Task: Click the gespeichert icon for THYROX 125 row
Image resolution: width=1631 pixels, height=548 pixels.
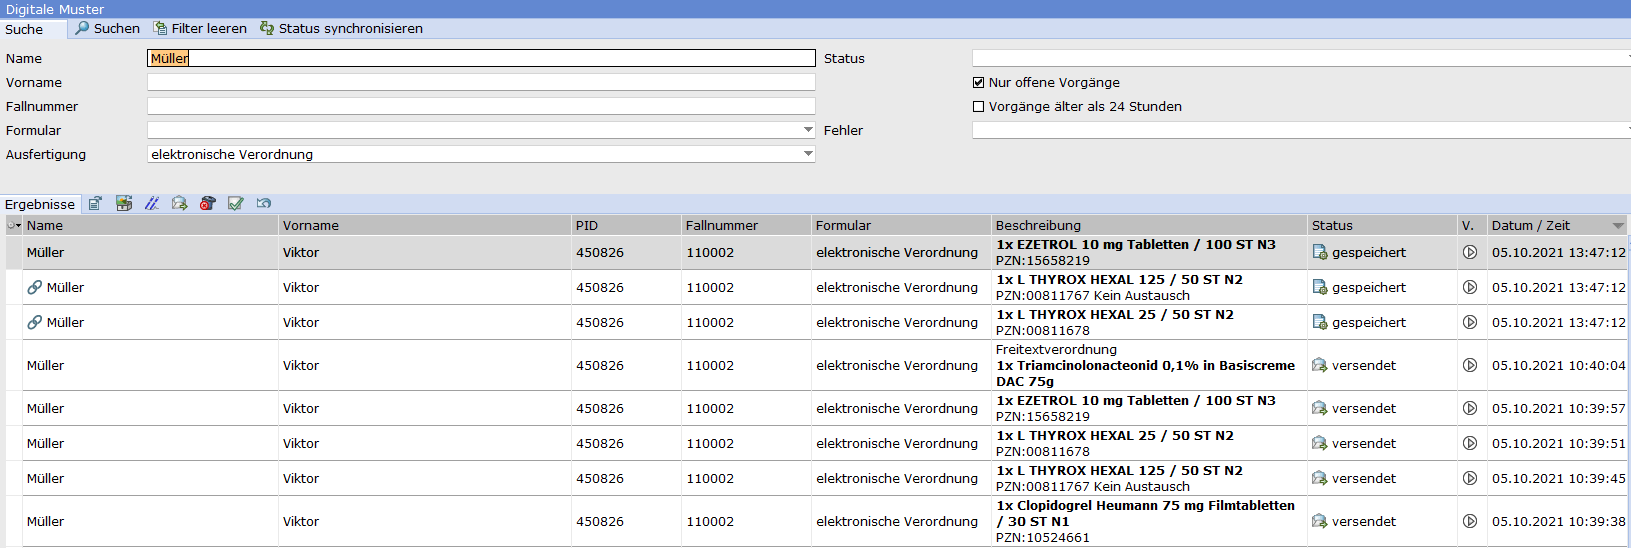Action: (1320, 287)
